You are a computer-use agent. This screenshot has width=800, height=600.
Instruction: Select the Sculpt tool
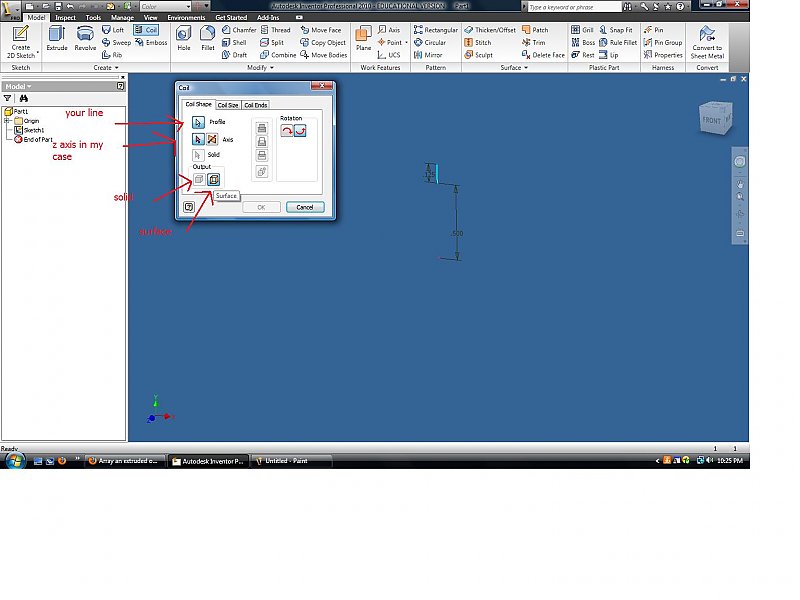coord(479,55)
